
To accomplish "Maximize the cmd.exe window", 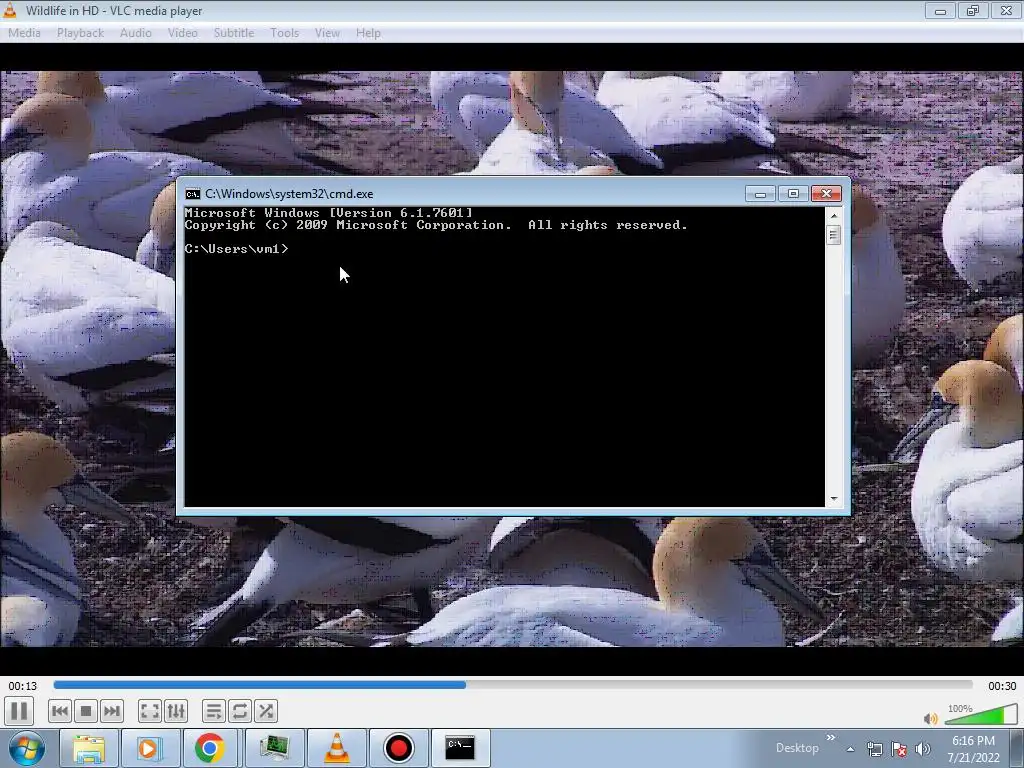I will coord(793,194).
